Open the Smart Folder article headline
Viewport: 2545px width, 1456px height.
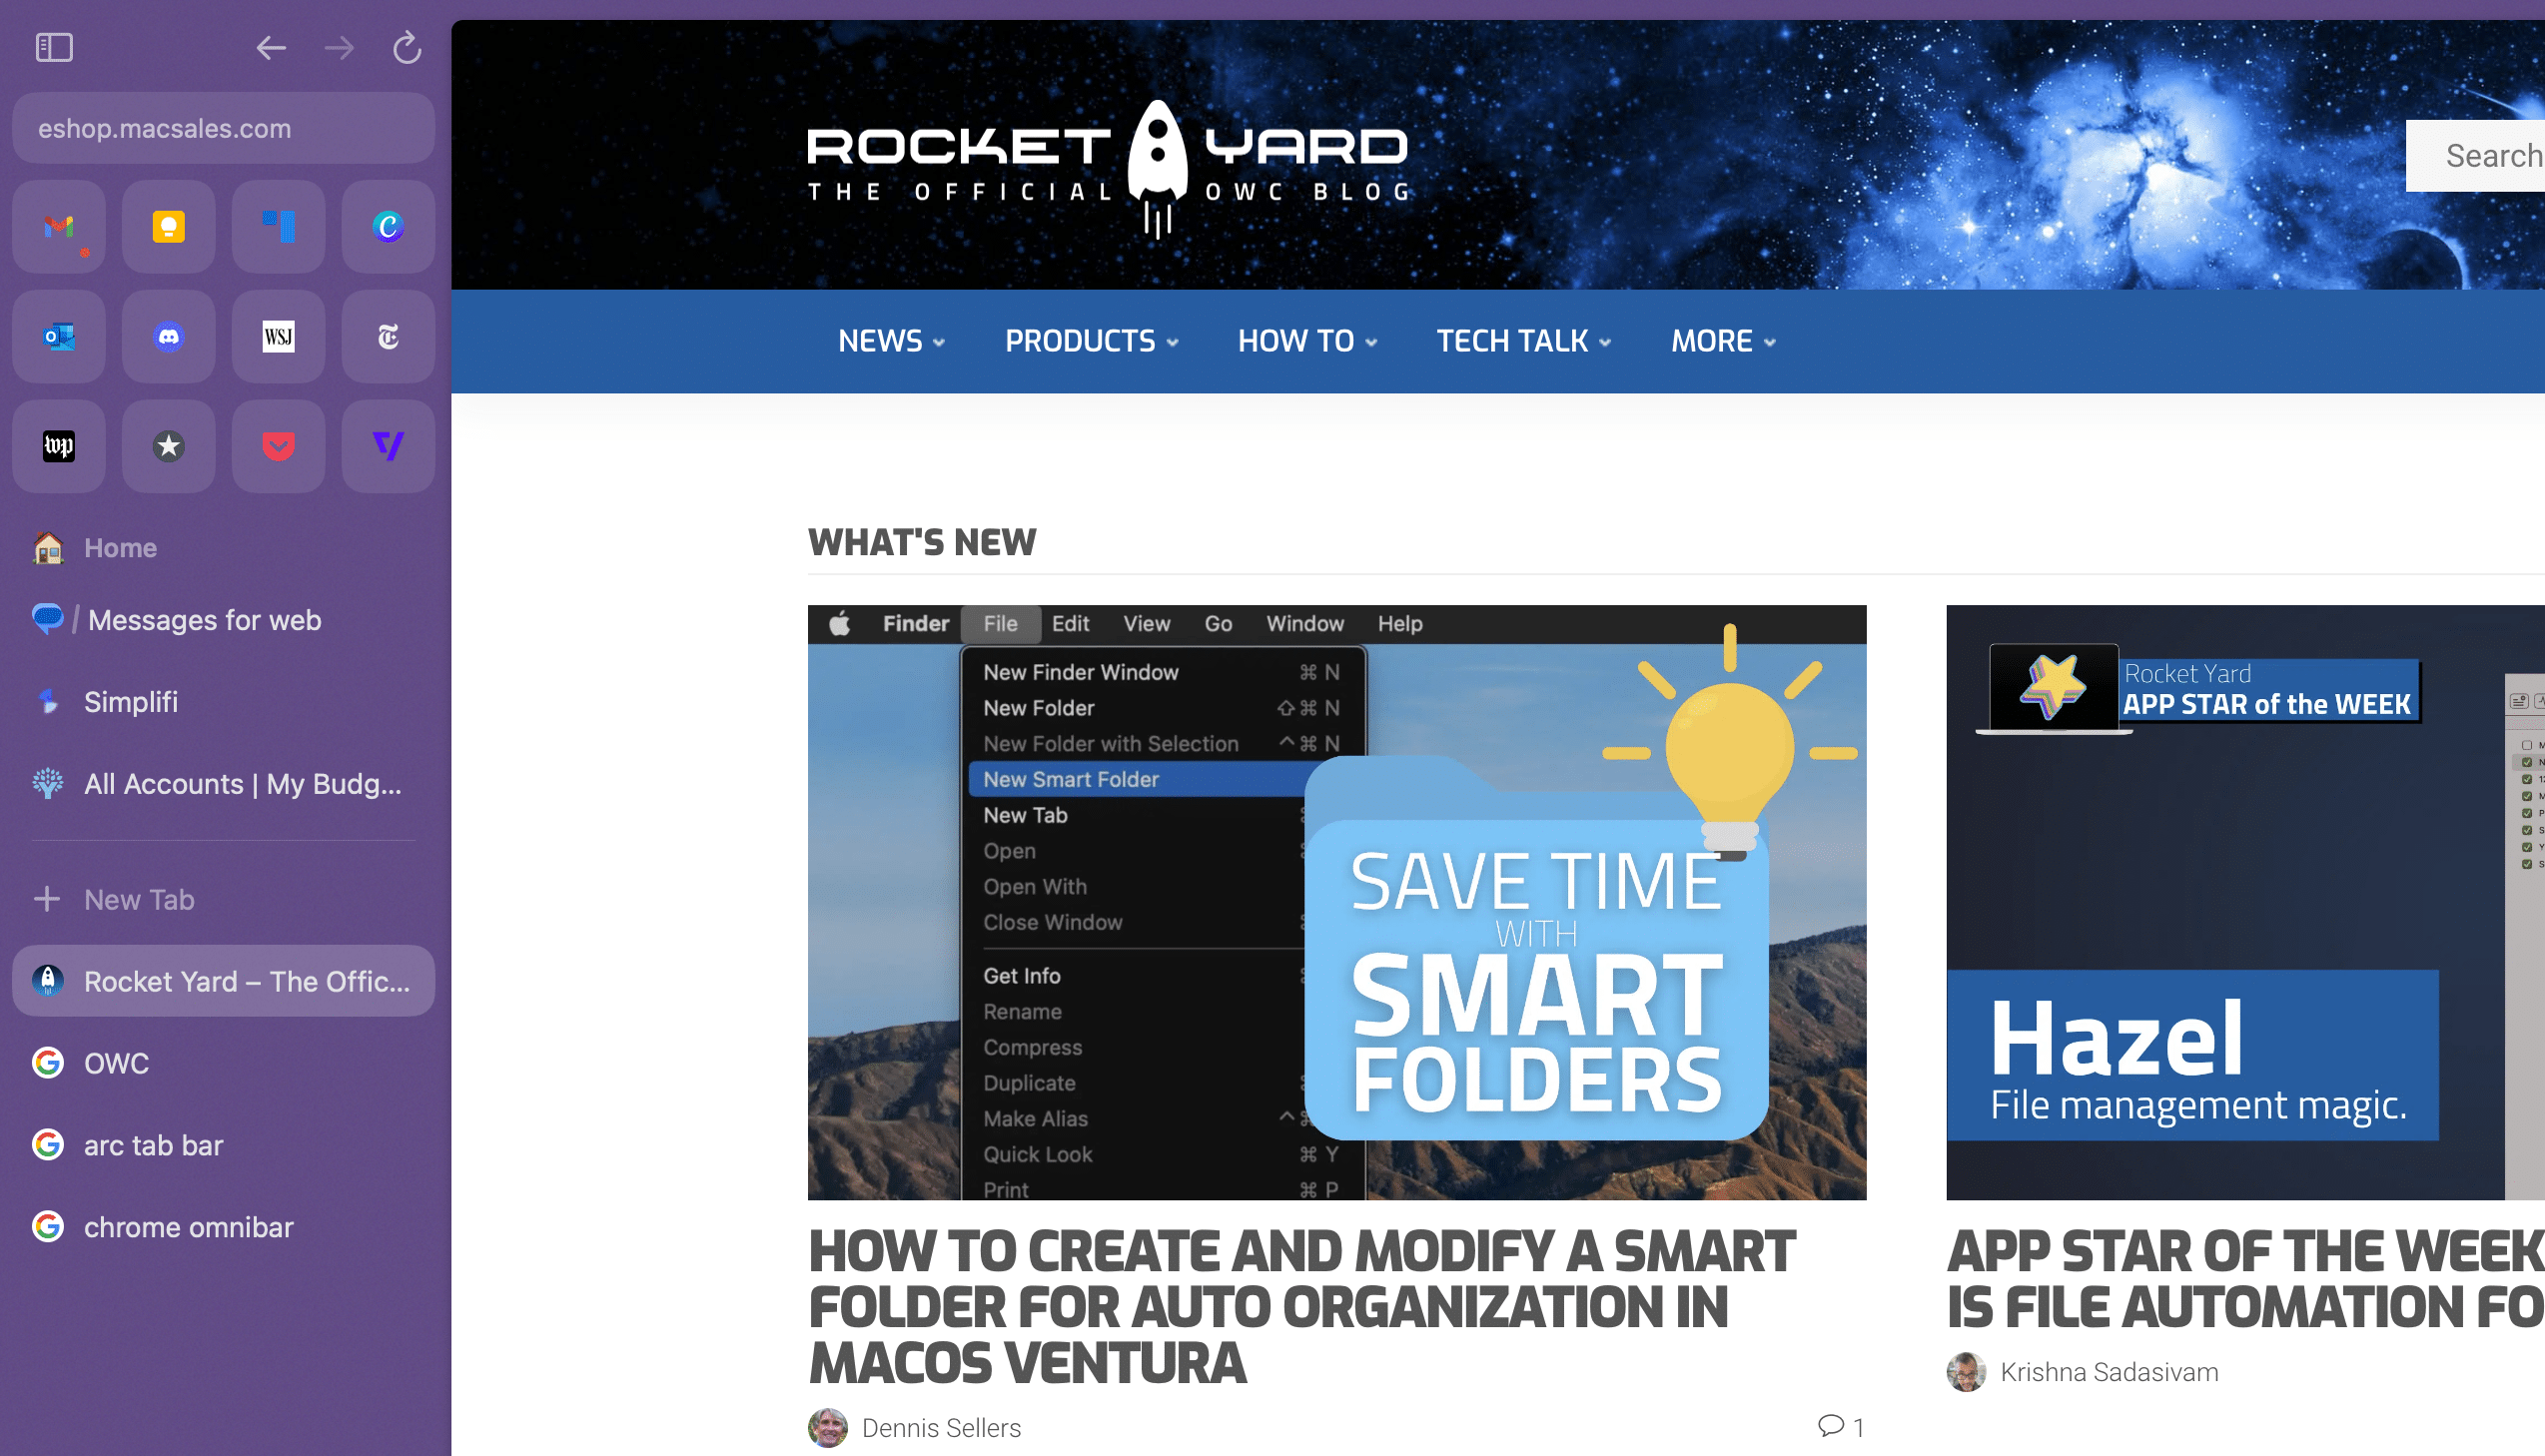(1300, 1306)
